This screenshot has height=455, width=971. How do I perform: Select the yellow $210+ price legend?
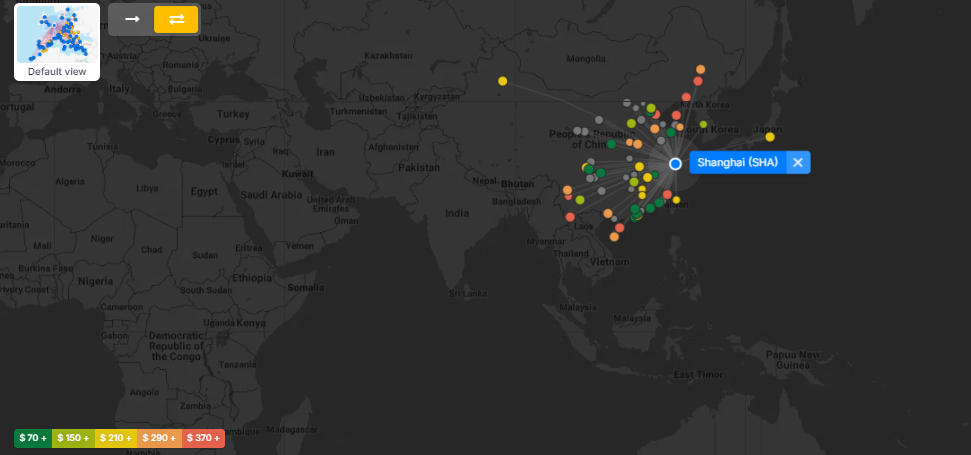pos(116,438)
